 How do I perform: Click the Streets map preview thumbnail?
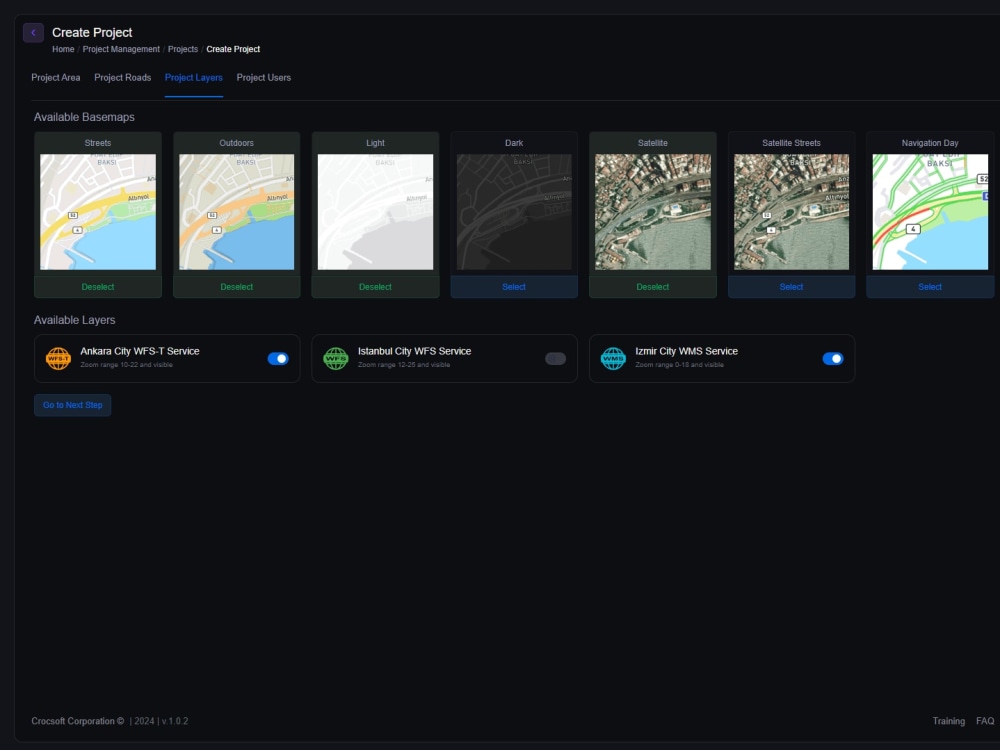(98, 212)
